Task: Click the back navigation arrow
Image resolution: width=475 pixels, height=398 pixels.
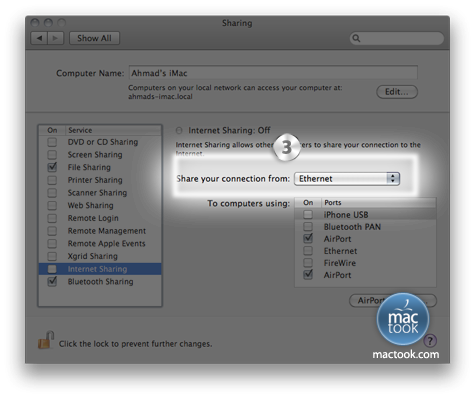Action: (x=39, y=38)
